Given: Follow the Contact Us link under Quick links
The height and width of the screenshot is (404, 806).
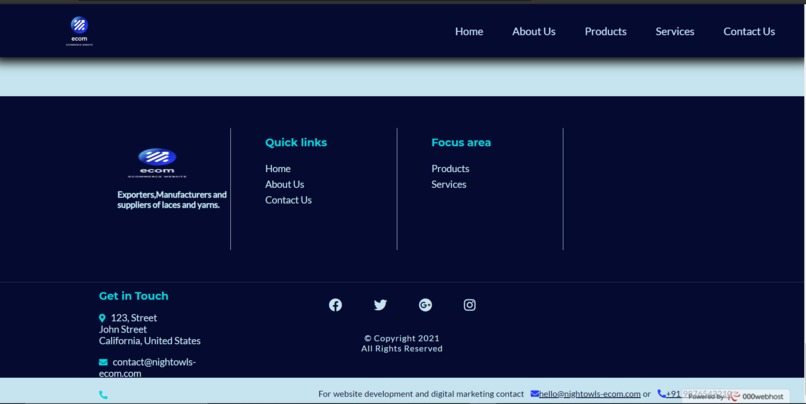Looking at the screenshot, I should (x=288, y=200).
